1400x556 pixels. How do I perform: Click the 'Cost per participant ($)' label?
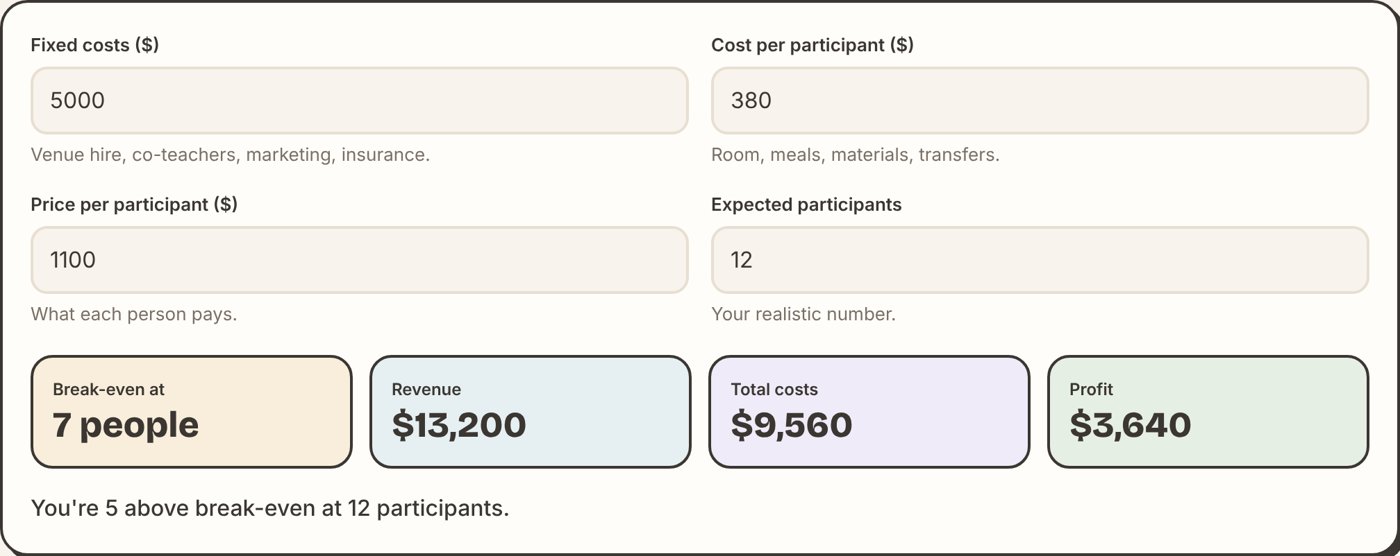(x=812, y=45)
